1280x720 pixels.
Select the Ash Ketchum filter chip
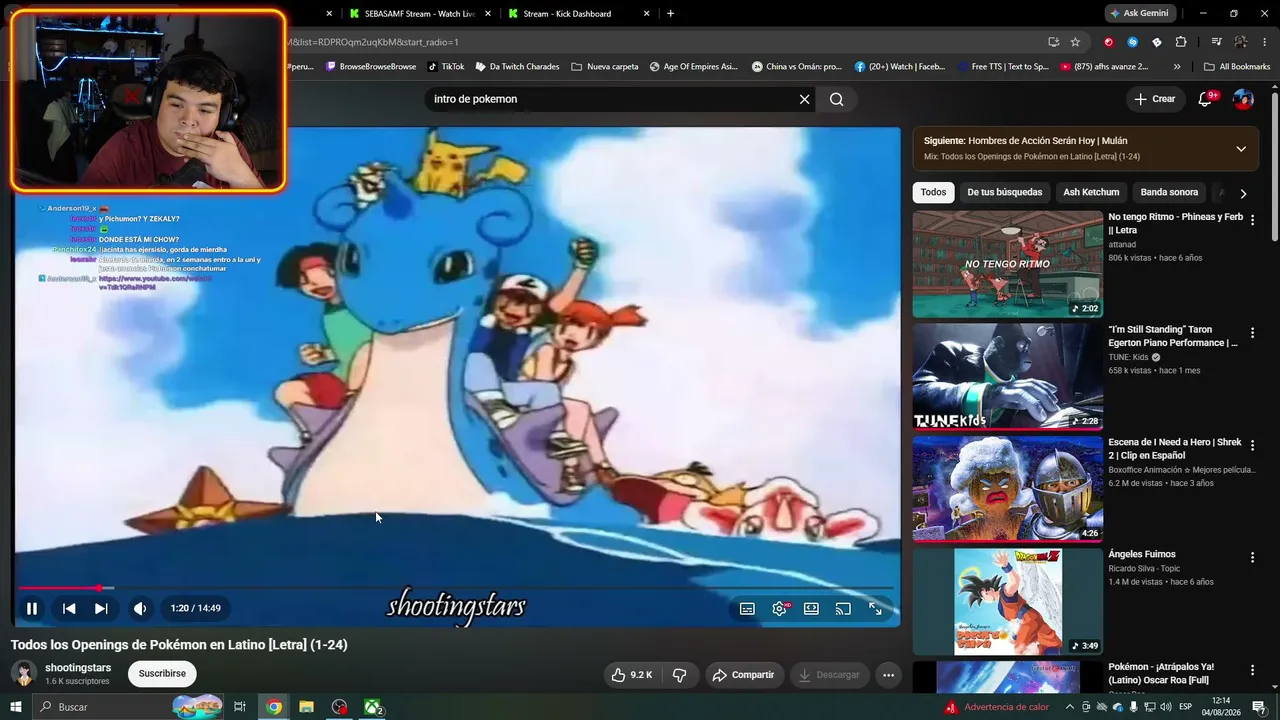(1091, 192)
